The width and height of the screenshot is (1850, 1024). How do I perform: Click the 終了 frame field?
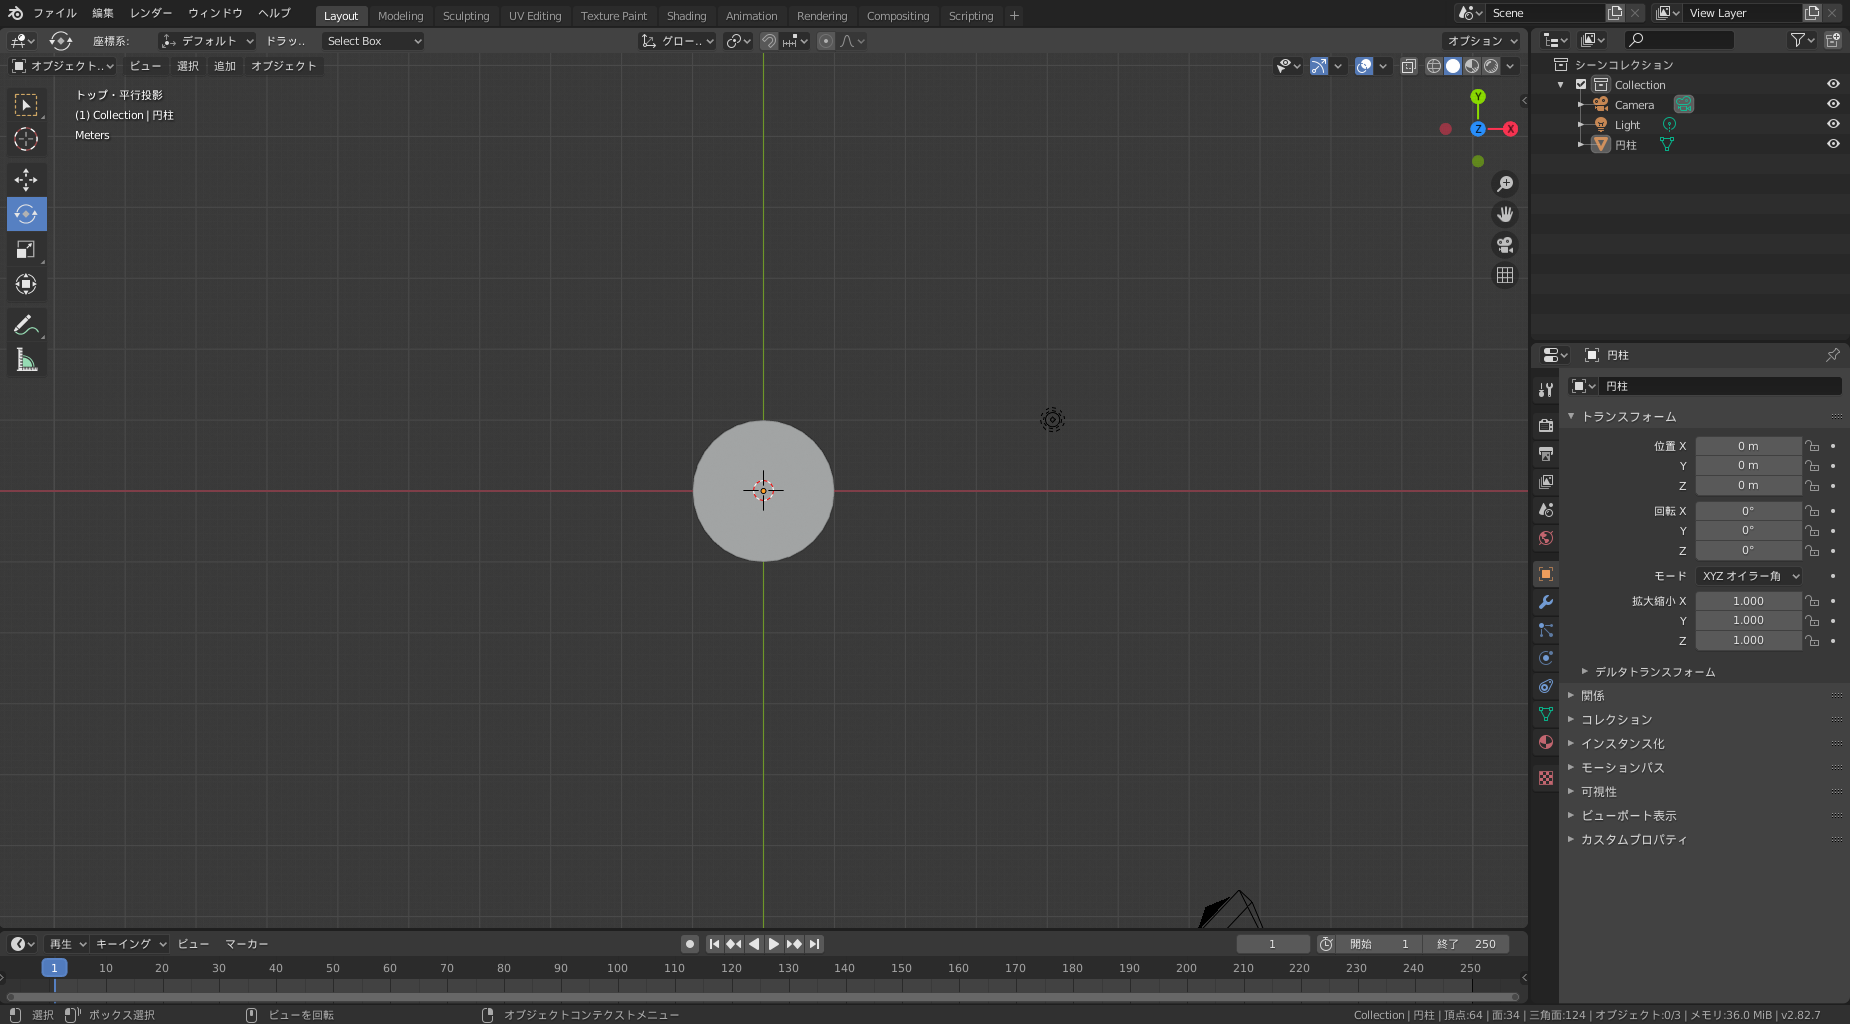tap(1466, 944)
